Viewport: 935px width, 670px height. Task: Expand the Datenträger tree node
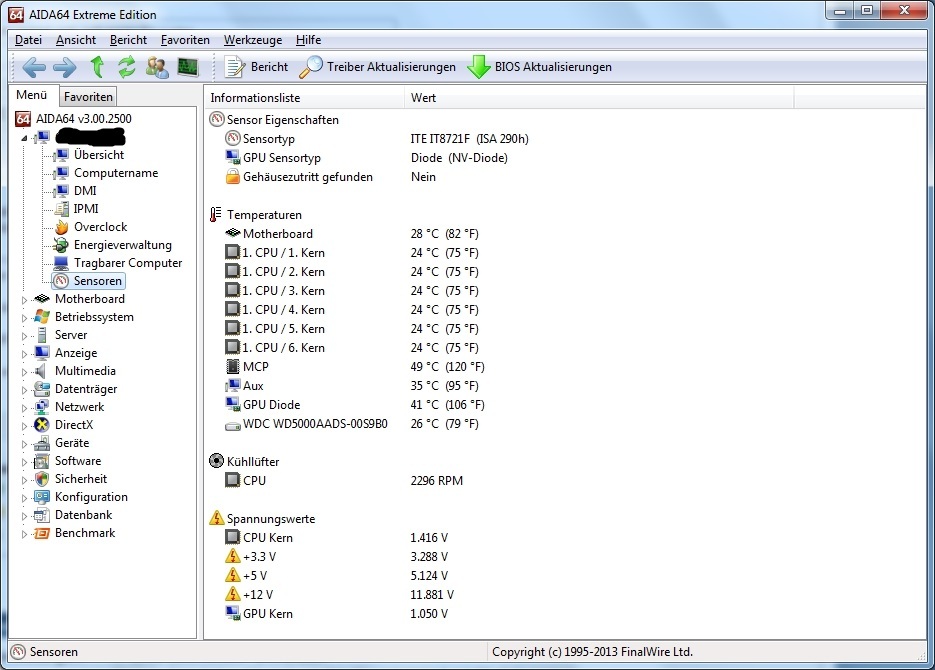pyautogui.click(x=24, y=390)
